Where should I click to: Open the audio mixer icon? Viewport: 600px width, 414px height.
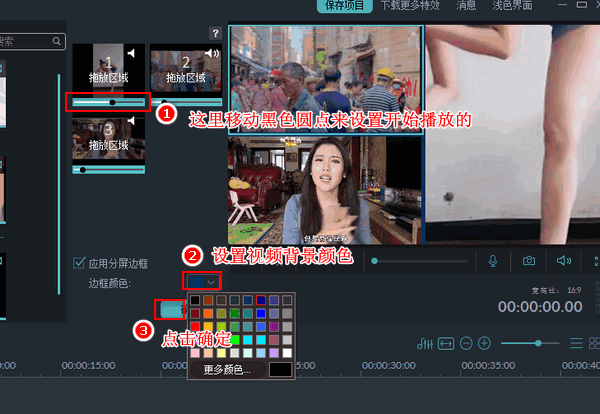click(424, 343)
